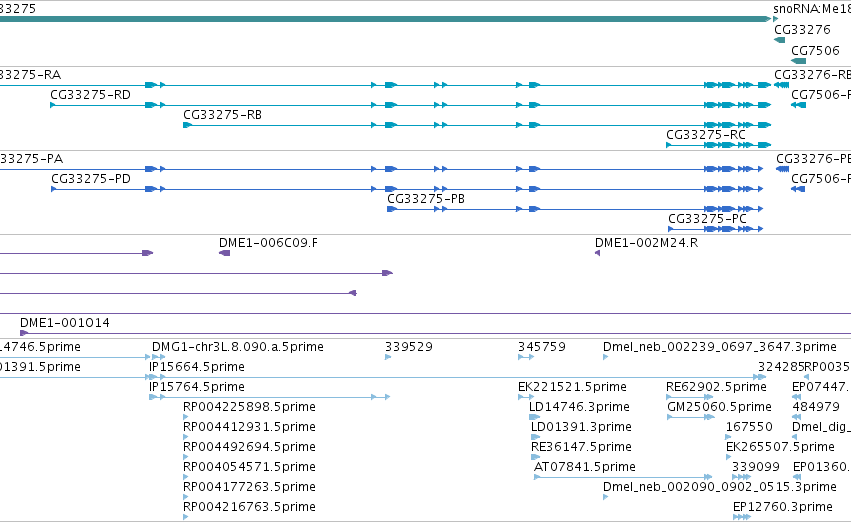This screenshot has height=522, width=851.
Task: Select the CG7506 gene glyph
Action: [798, 61]
